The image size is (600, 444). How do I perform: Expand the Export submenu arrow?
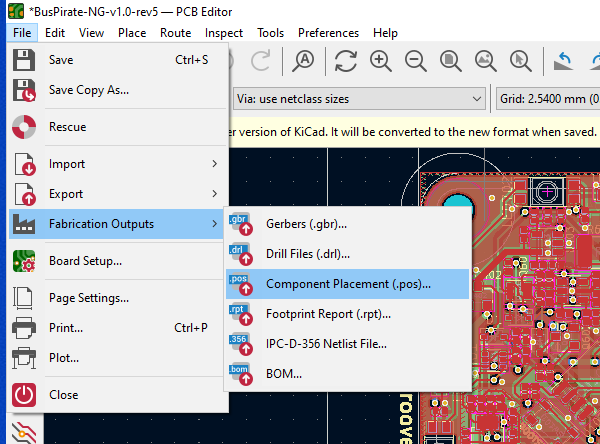coord(215,194)
